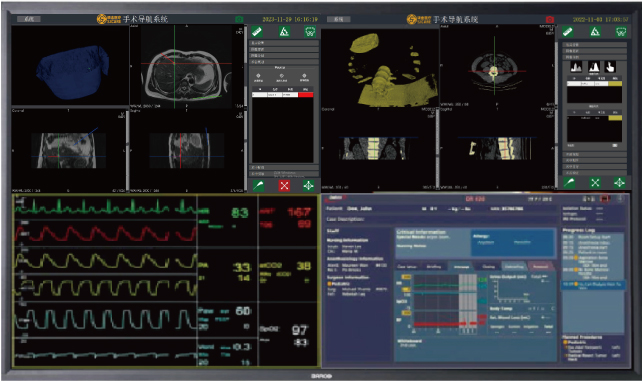Toggle the small checkbox below the lower color table

tap(615, 145)
